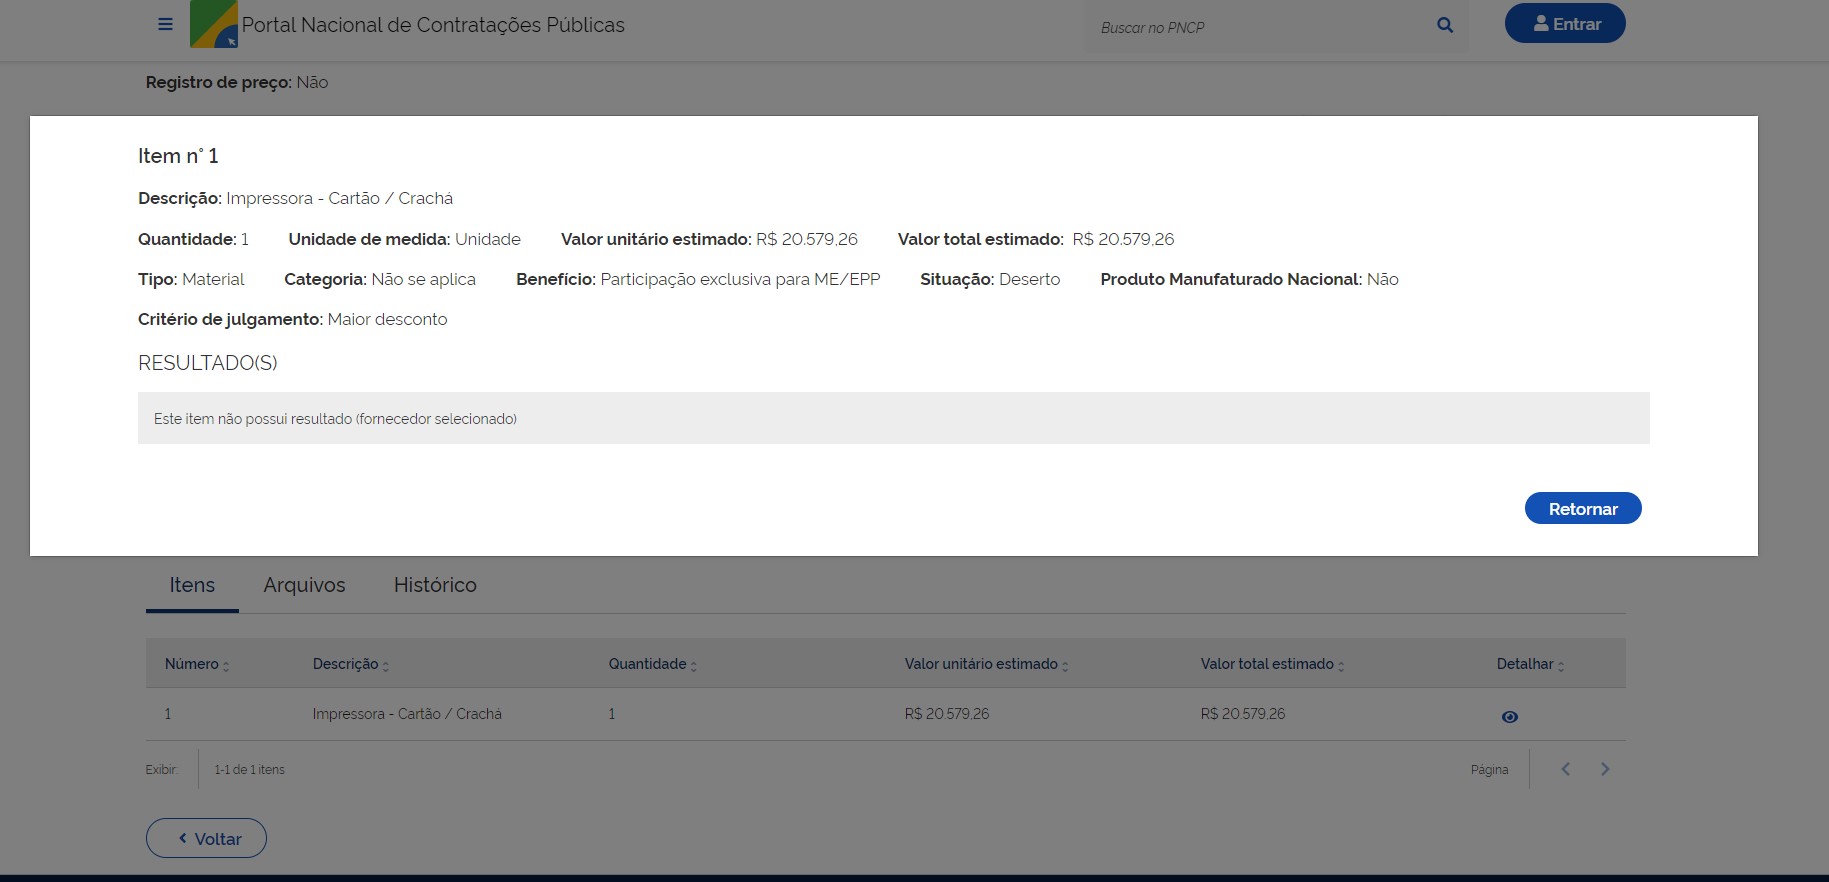Focus the Buscar no PNCP search field

[x=1260, y=27]
